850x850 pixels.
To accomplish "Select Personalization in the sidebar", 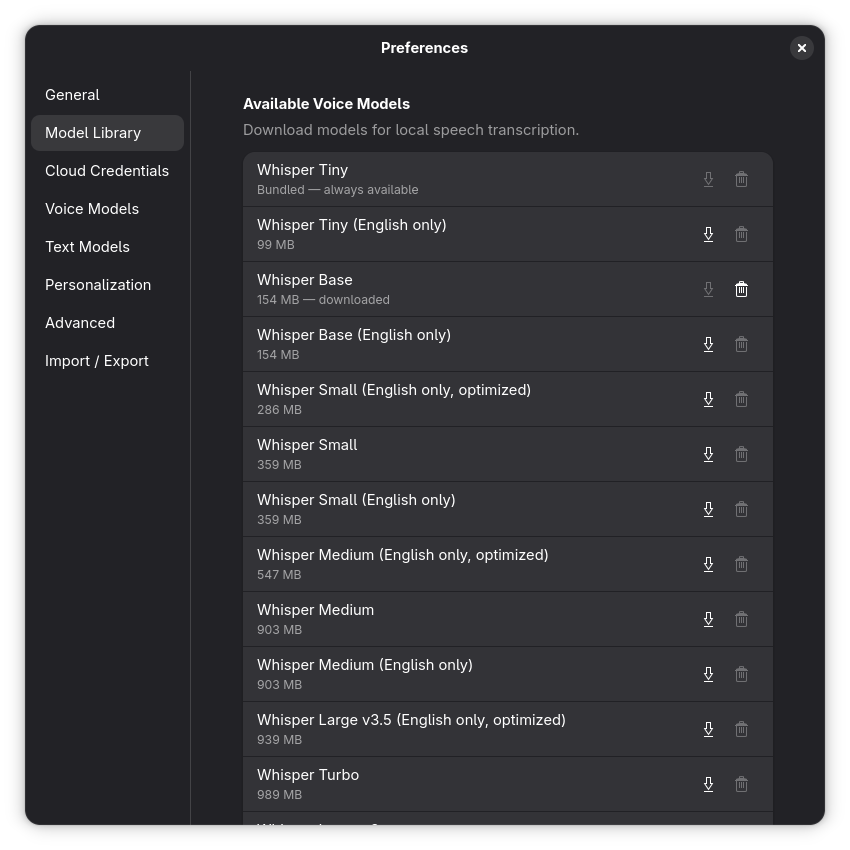I will point(98,285).
